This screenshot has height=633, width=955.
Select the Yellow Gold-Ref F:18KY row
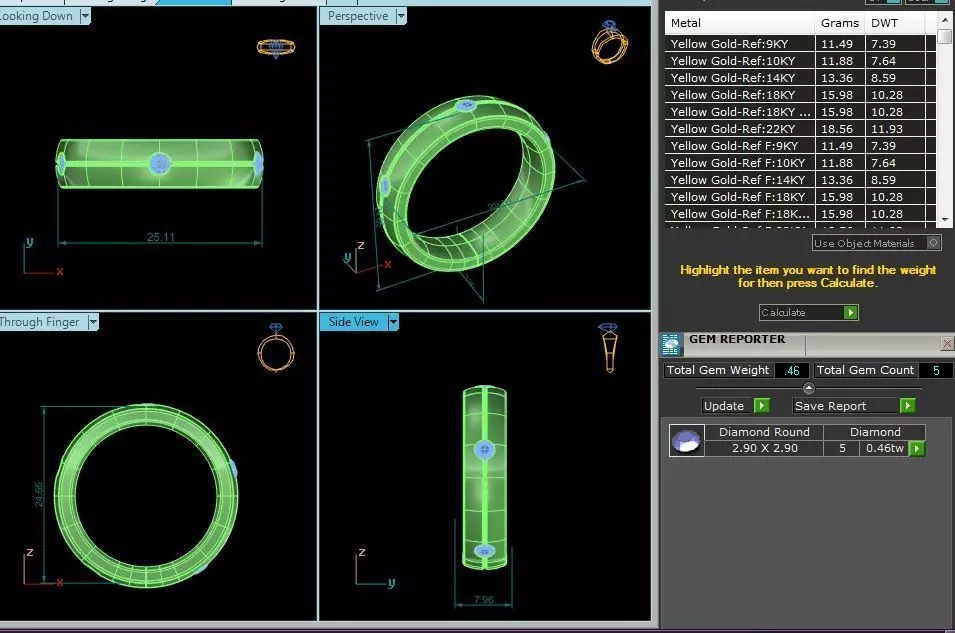coord(800,197)
